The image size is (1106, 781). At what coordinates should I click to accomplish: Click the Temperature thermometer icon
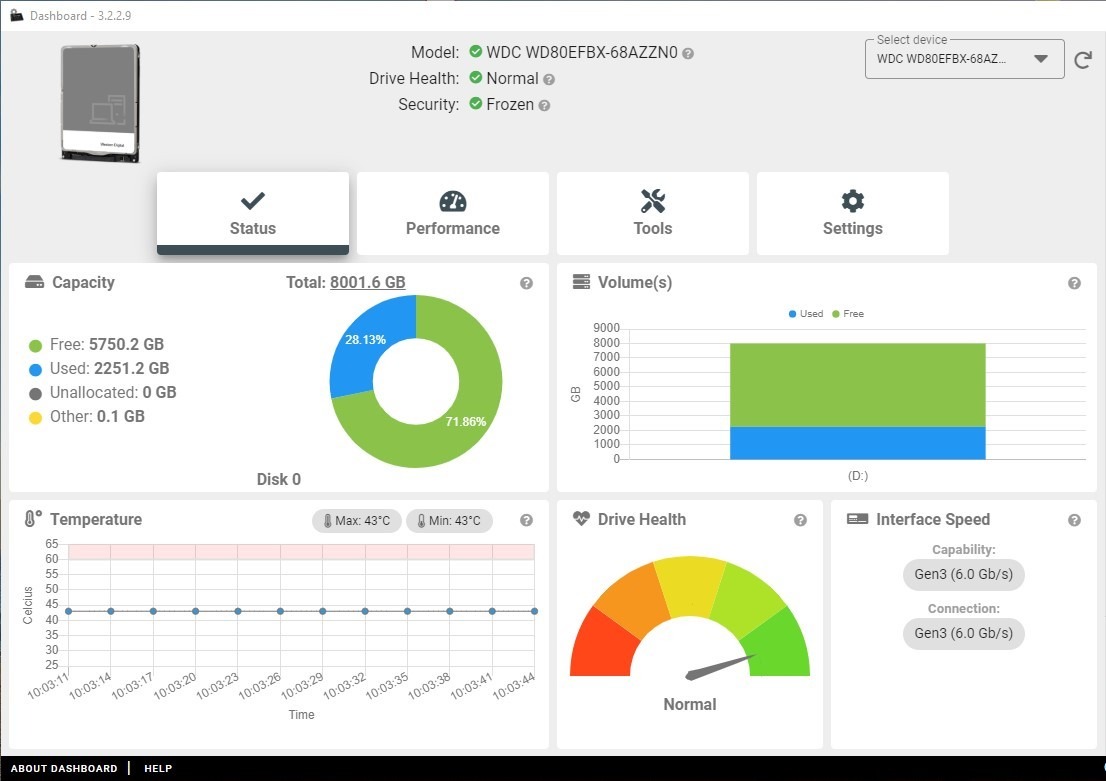point(32,519)
